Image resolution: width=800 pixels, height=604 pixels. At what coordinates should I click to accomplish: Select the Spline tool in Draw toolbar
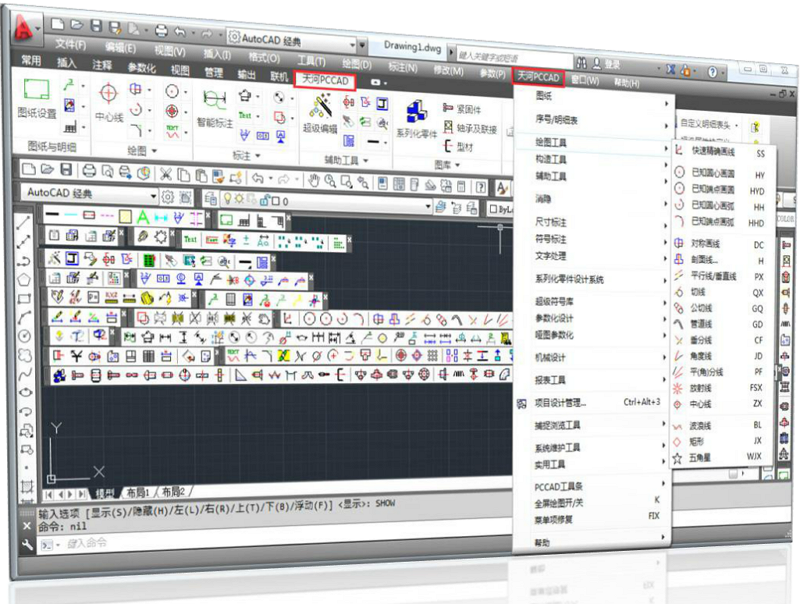[x=24, y=374]
